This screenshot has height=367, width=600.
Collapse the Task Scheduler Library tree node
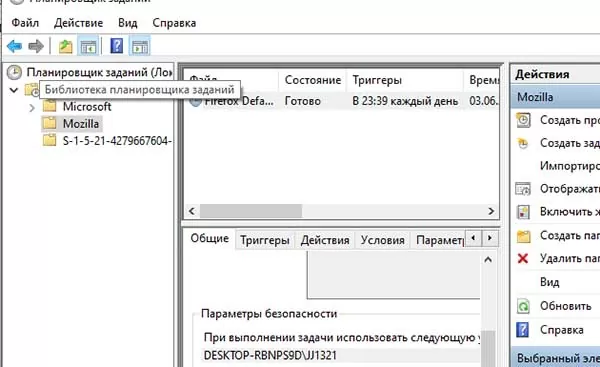(x=14, y=90)
